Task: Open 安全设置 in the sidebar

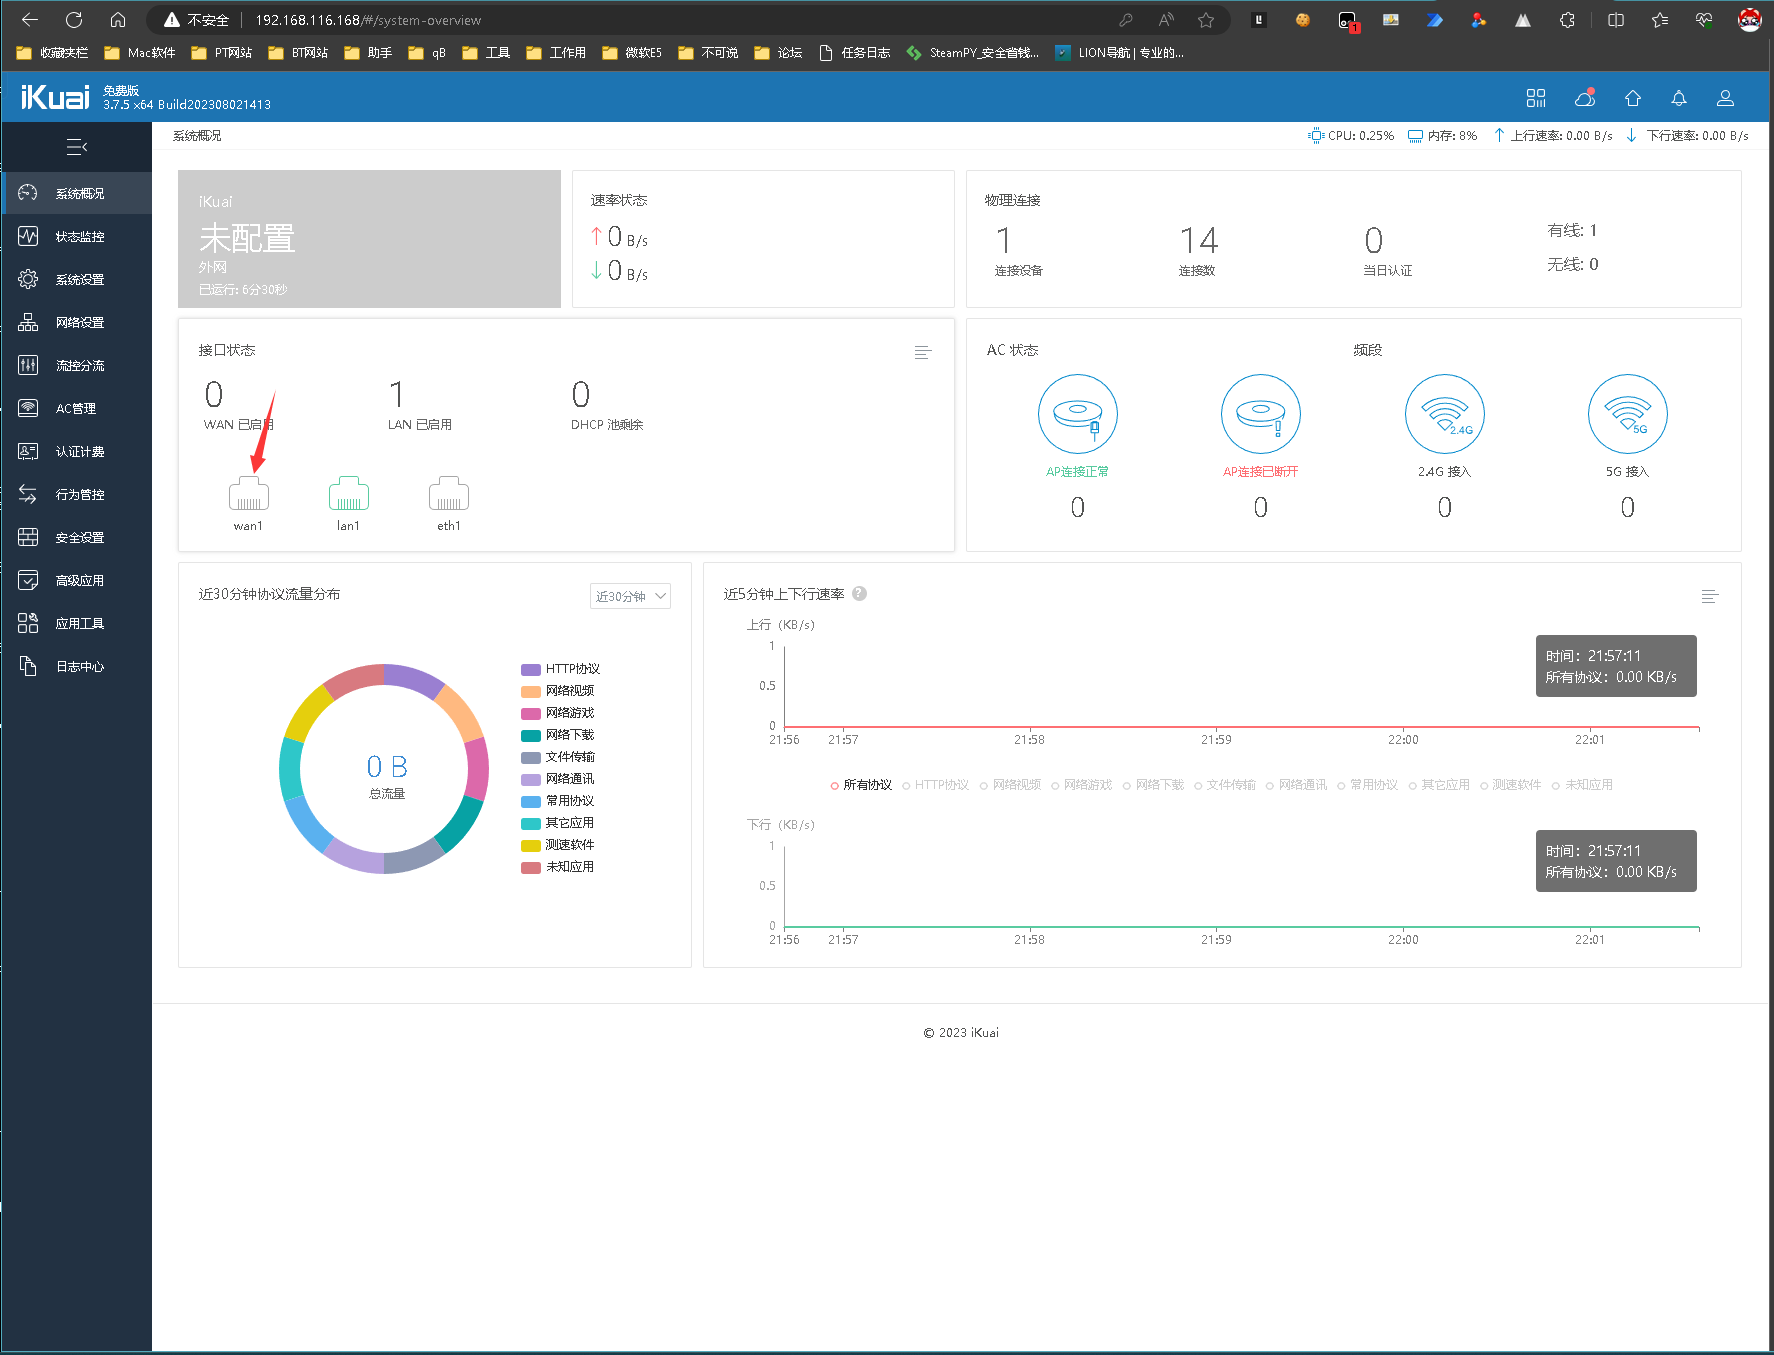Action: [x=79, y=538]
